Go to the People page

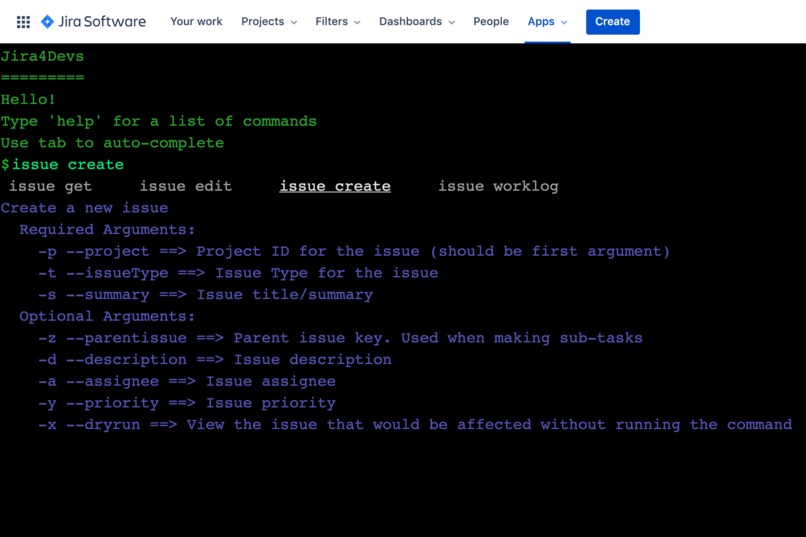pos(491,22)
